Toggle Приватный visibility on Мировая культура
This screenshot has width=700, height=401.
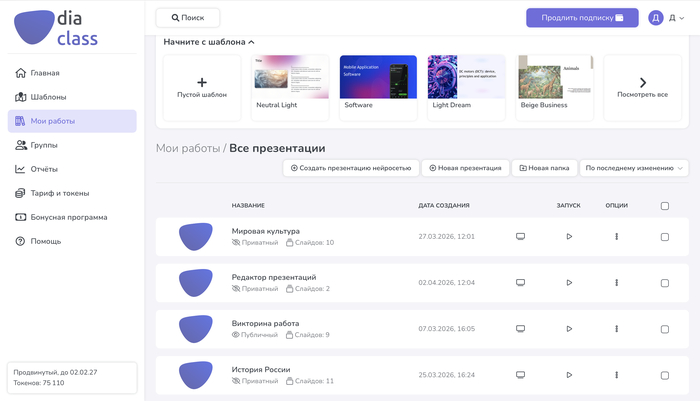(255, 242)
